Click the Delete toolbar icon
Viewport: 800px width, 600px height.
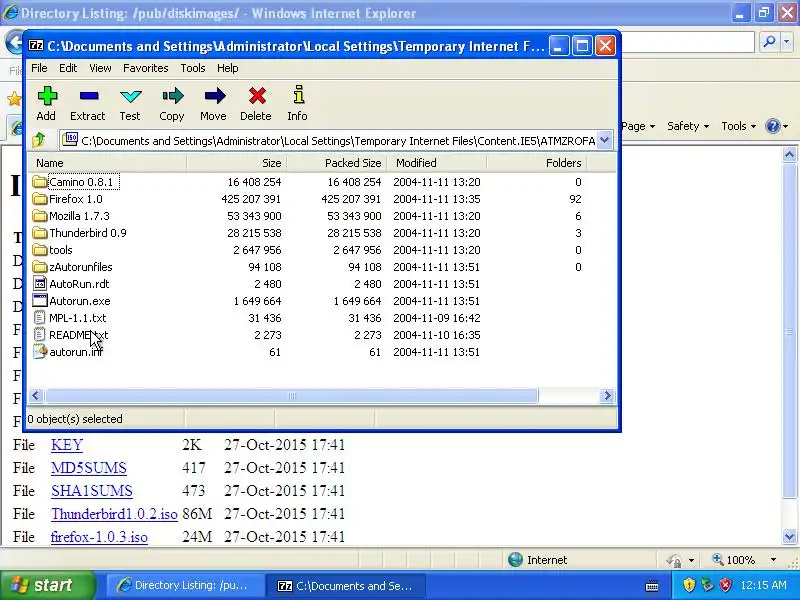point(257,96)
